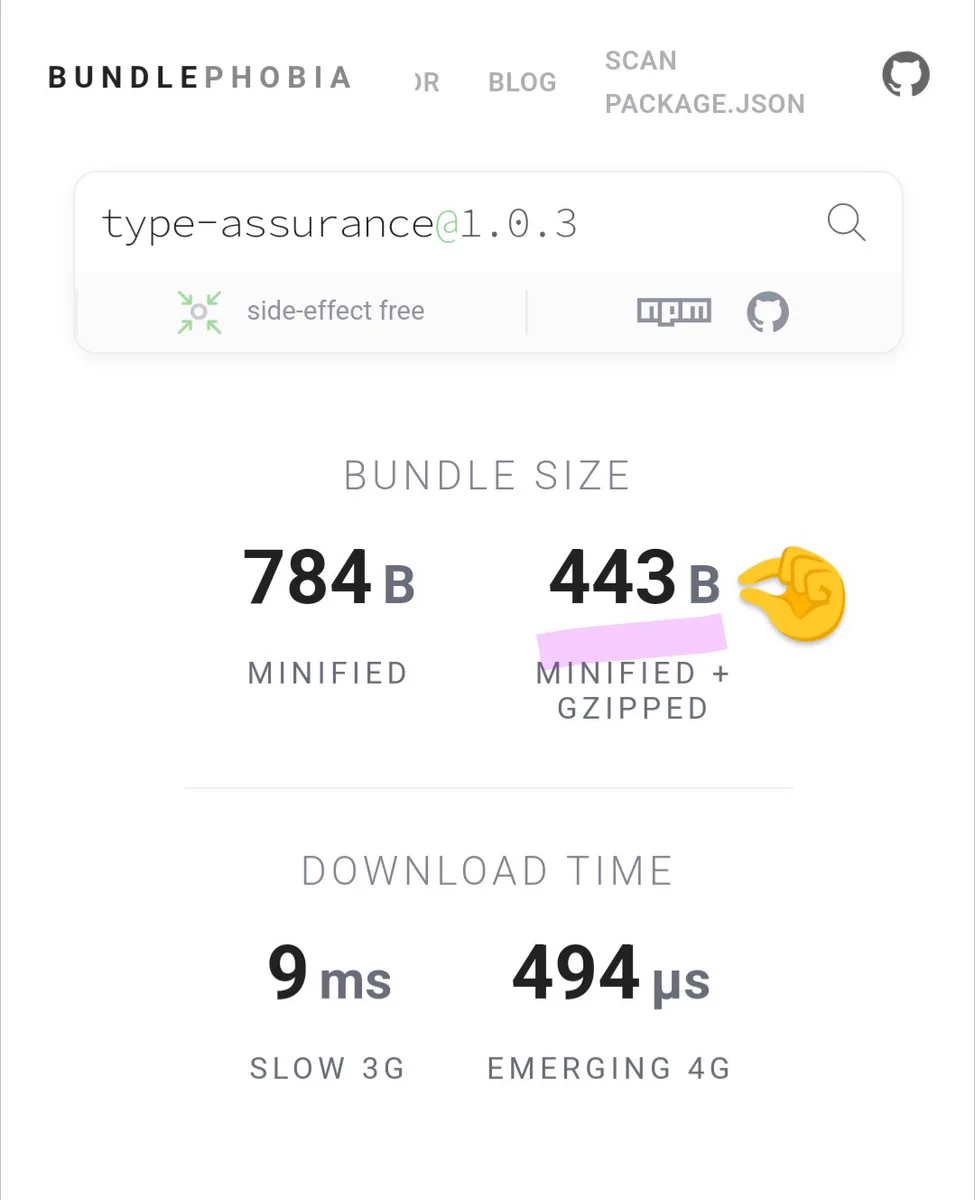Go to Bundlephobia home logo

[200, 78]
